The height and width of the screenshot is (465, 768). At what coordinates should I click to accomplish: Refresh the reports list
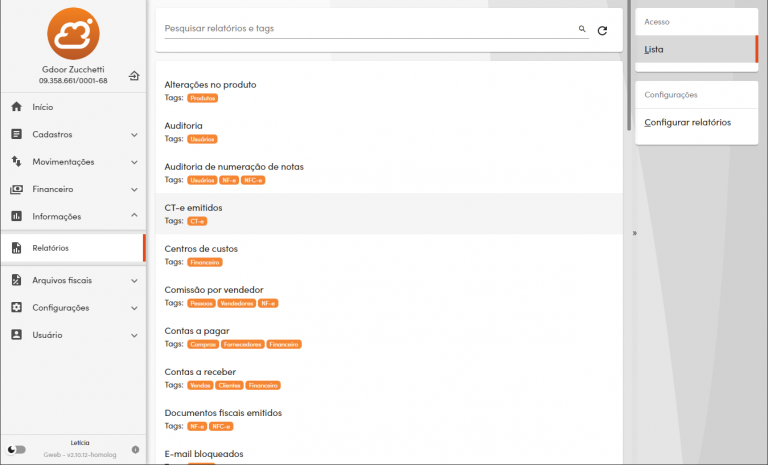point(602,31)
